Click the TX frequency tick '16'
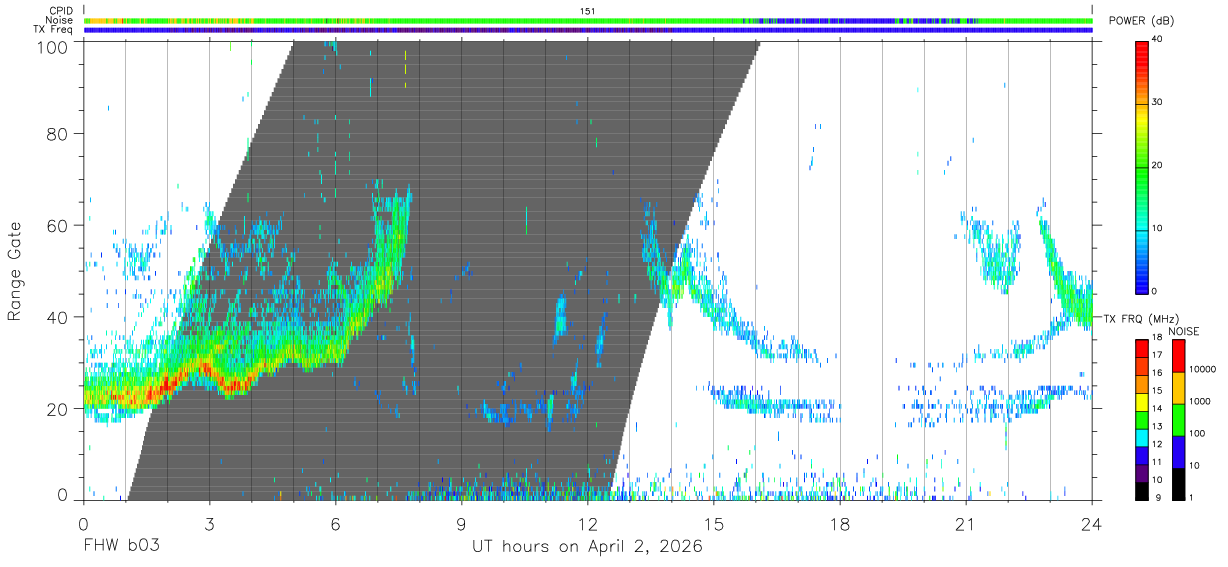Screen dimensions: 1228x567 point(1158,373)
